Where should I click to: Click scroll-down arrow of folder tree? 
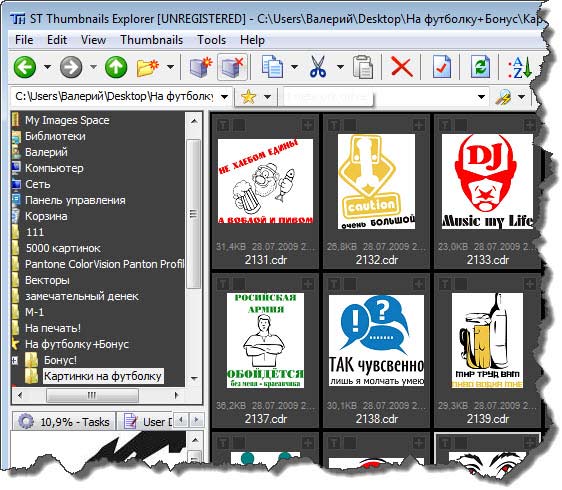click(x=194, y=378)
